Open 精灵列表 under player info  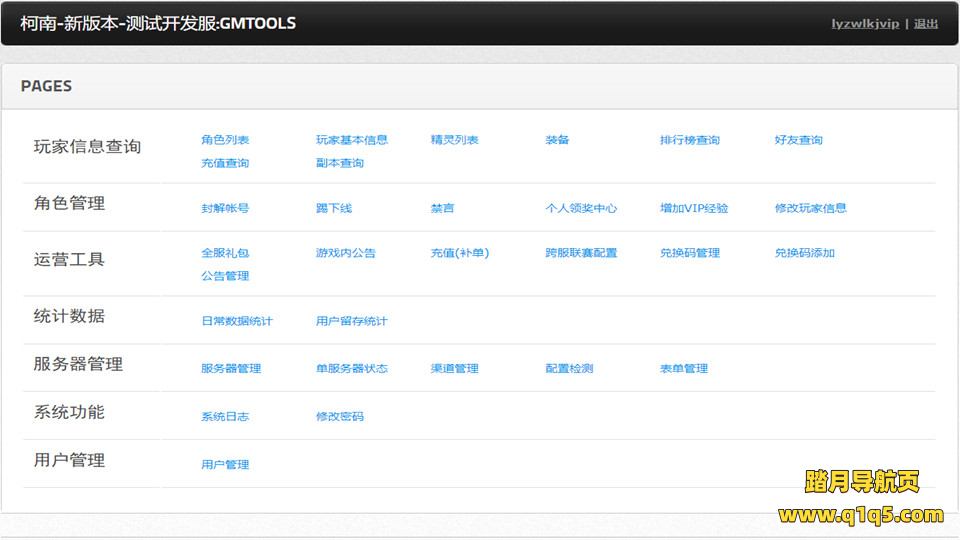(x=455, y=140)
